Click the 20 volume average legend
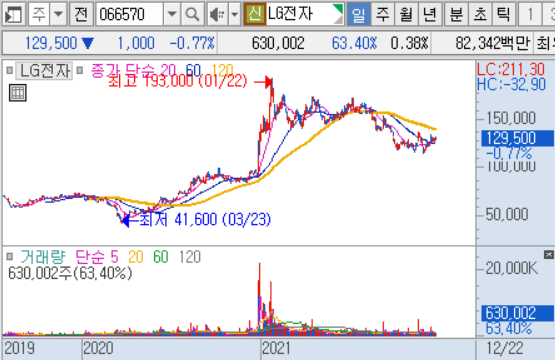This screenshot has height=360, width=555. pyautogui.click(x=136, y=257)
